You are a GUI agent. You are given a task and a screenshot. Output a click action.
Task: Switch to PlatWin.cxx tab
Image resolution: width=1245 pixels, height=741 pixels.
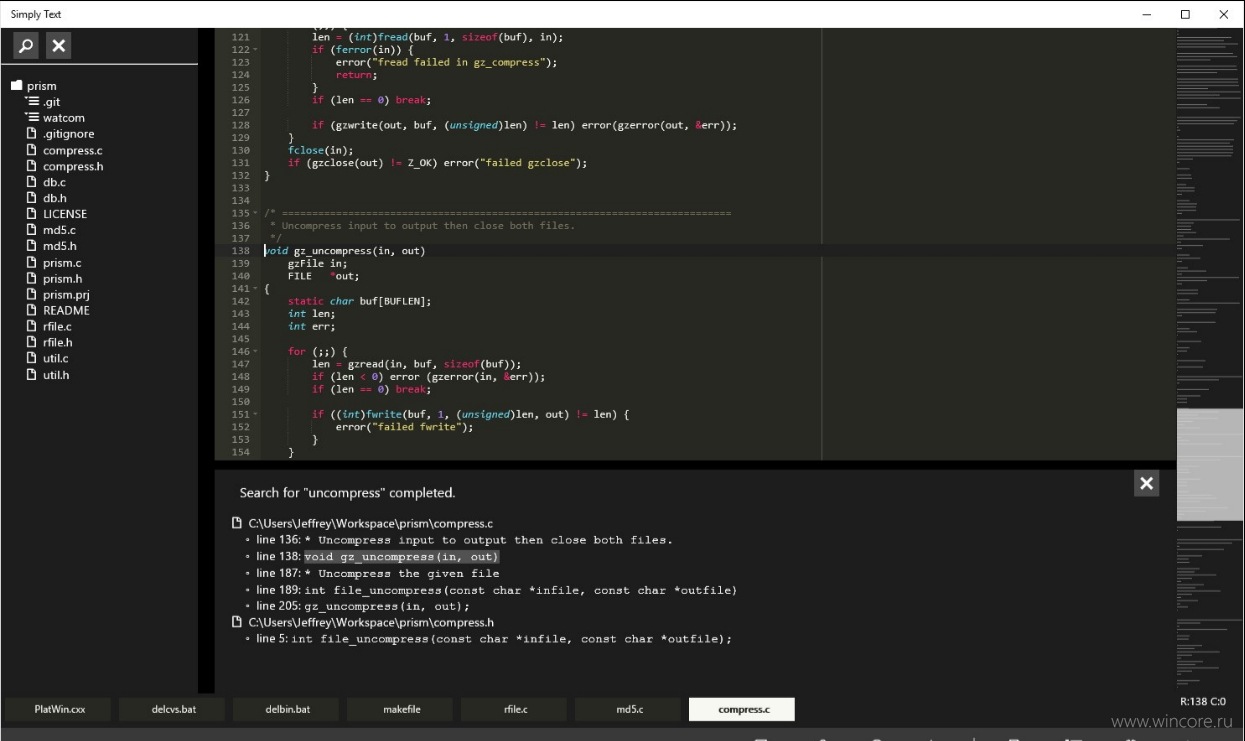pos(59,709)
